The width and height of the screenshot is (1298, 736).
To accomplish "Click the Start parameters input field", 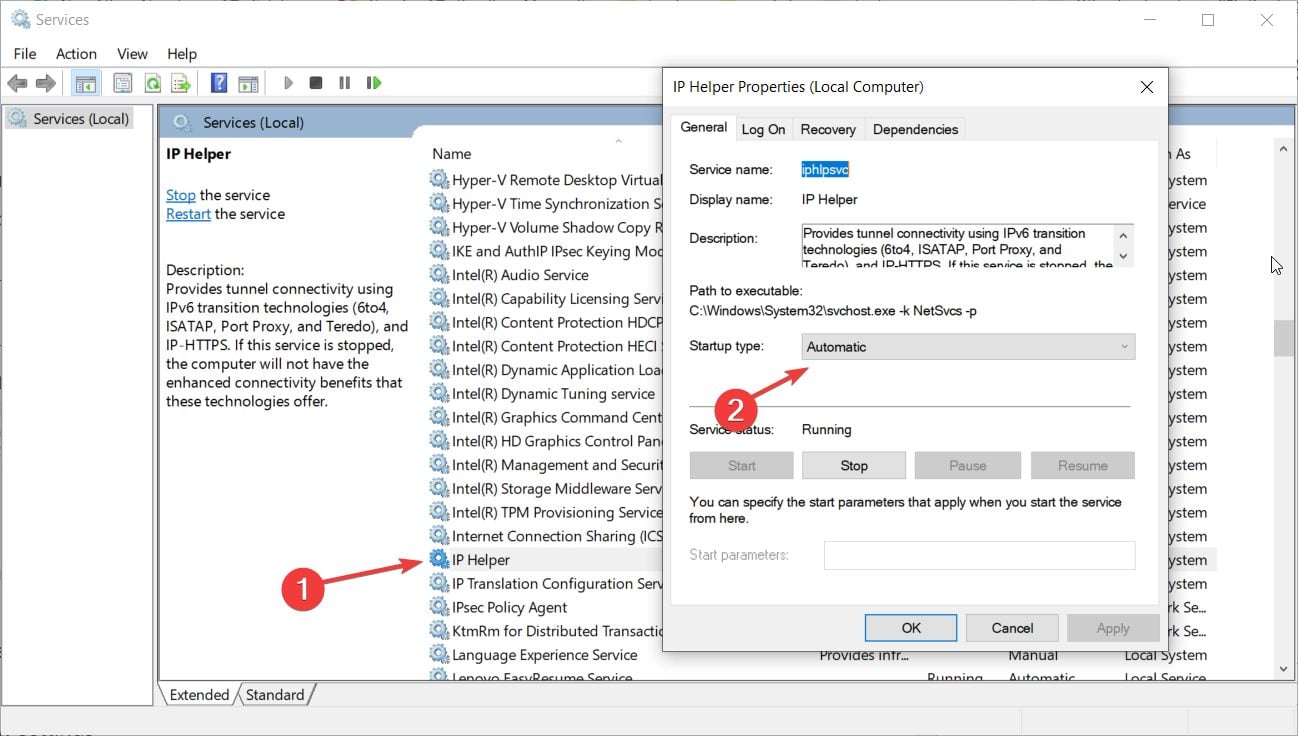I will 979,555.
